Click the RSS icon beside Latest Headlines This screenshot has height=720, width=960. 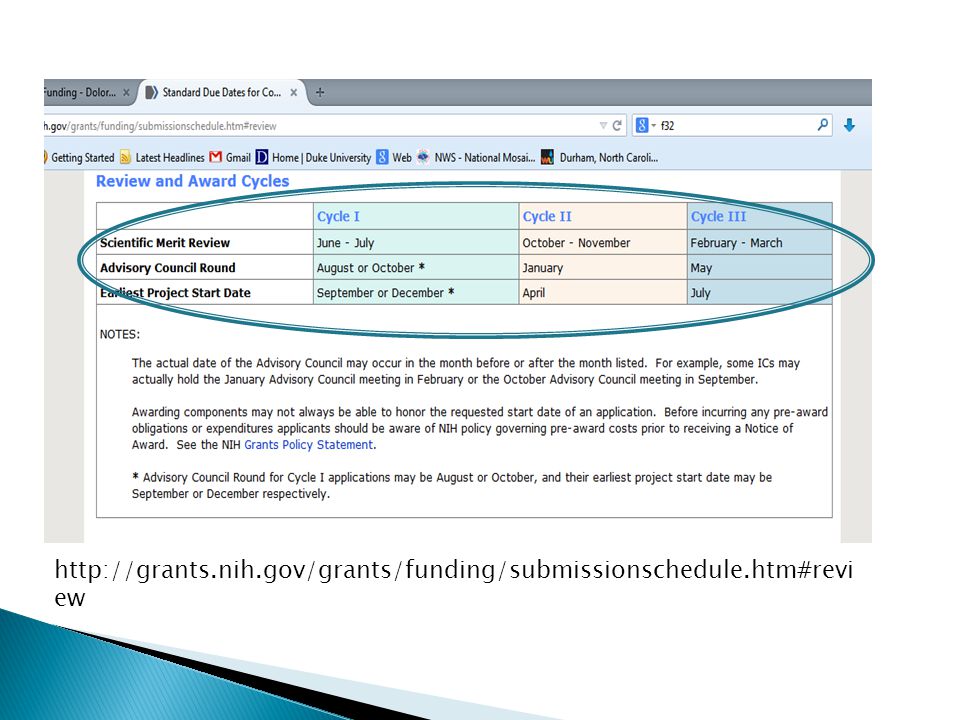coord(126,157)
